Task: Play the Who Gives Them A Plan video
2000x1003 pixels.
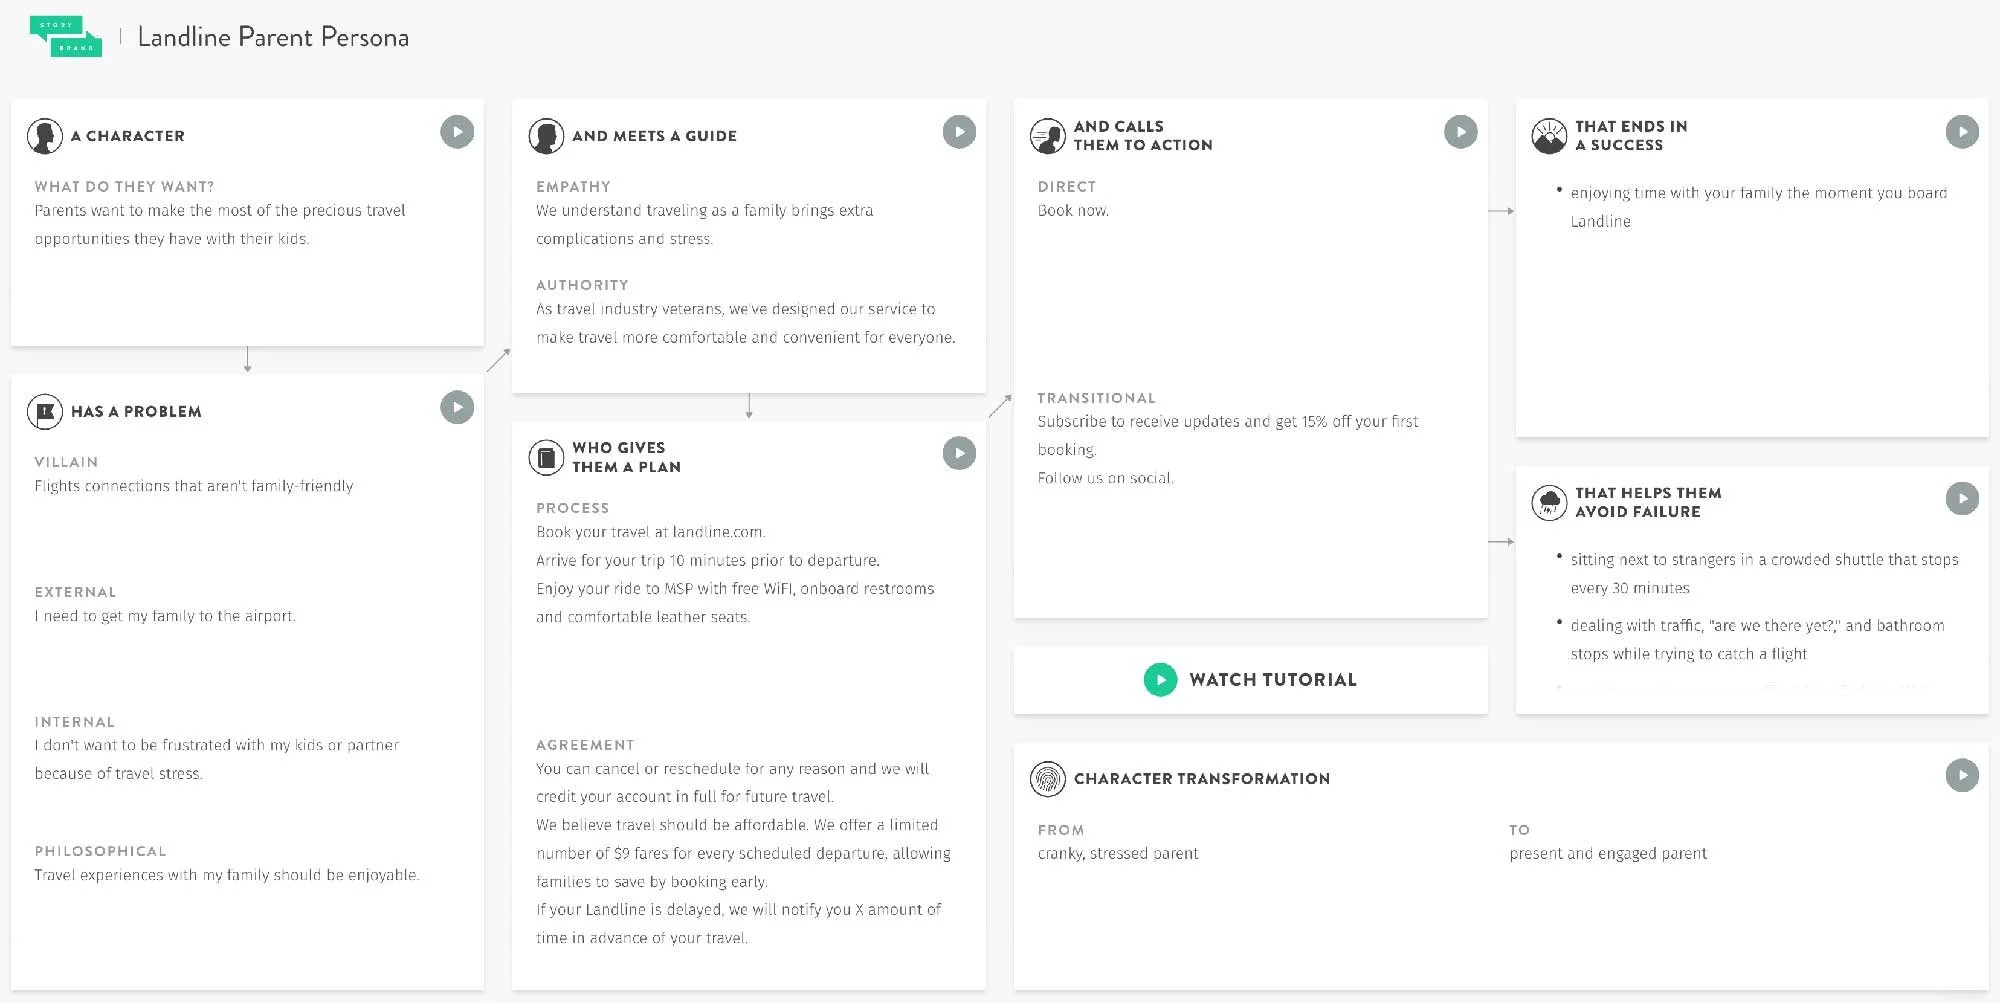Action: tap(959, 454)
